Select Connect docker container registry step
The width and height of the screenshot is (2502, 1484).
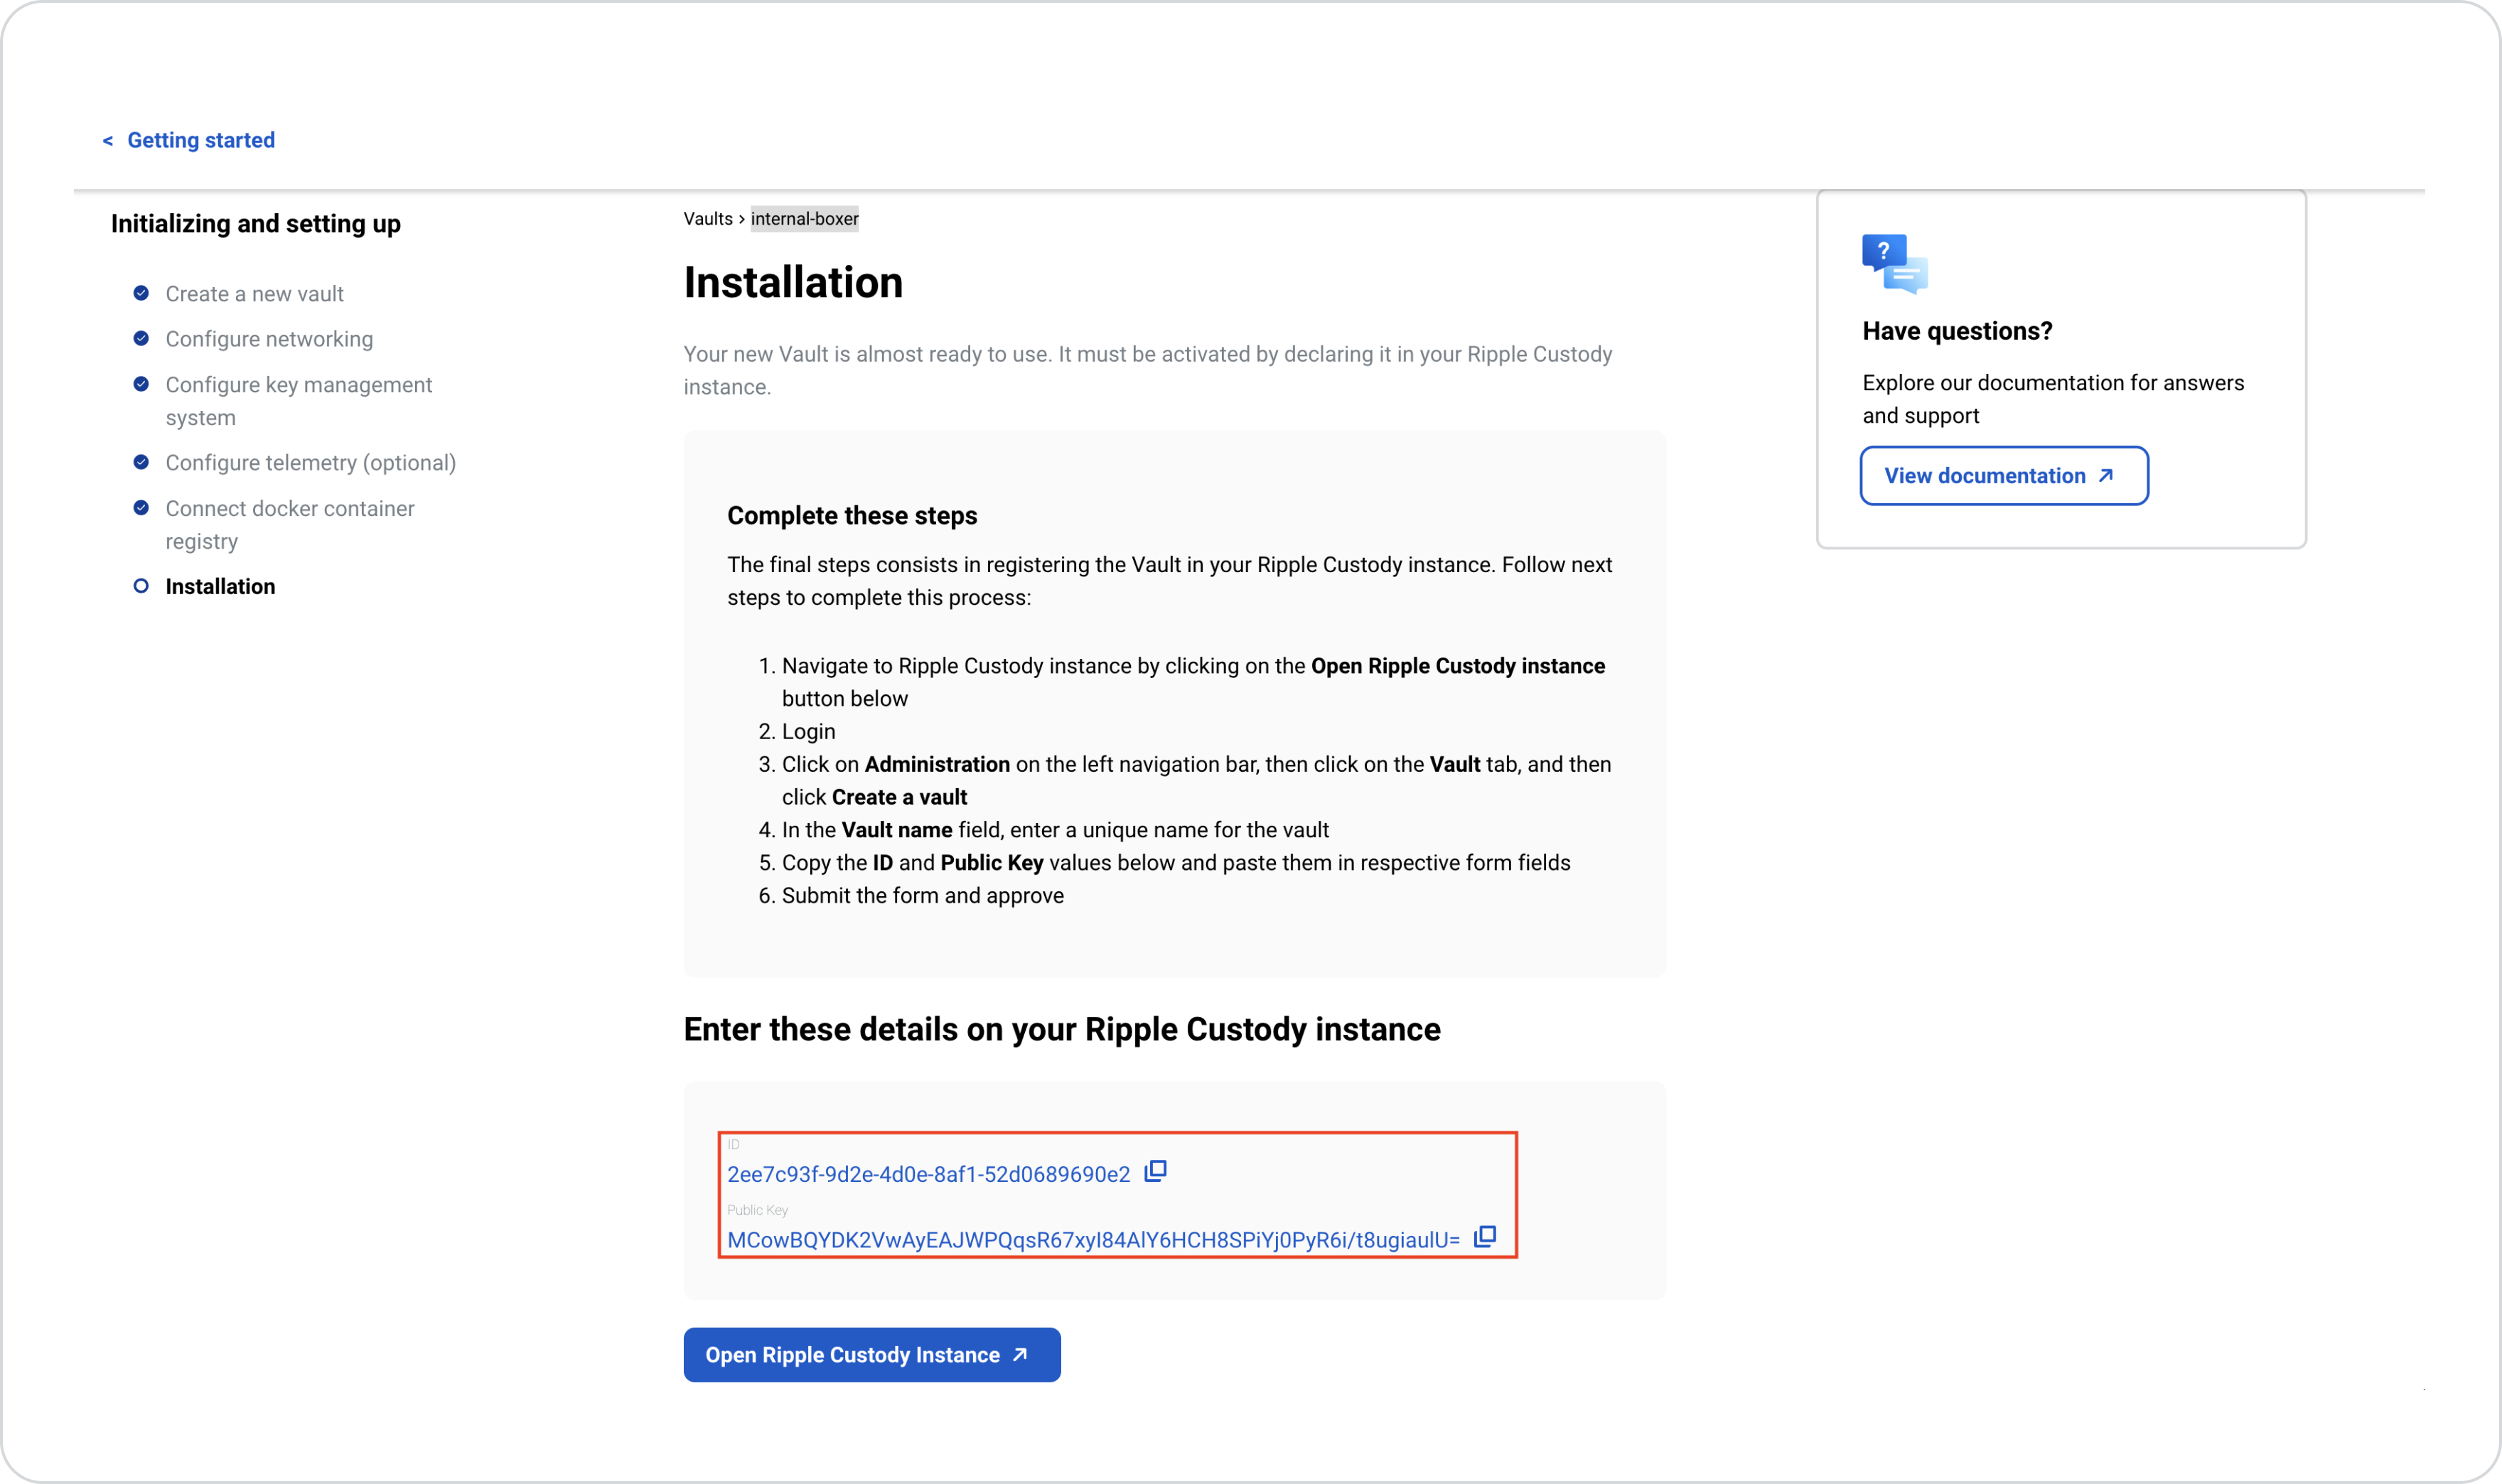pyautogui.click(x=290, y=525)
